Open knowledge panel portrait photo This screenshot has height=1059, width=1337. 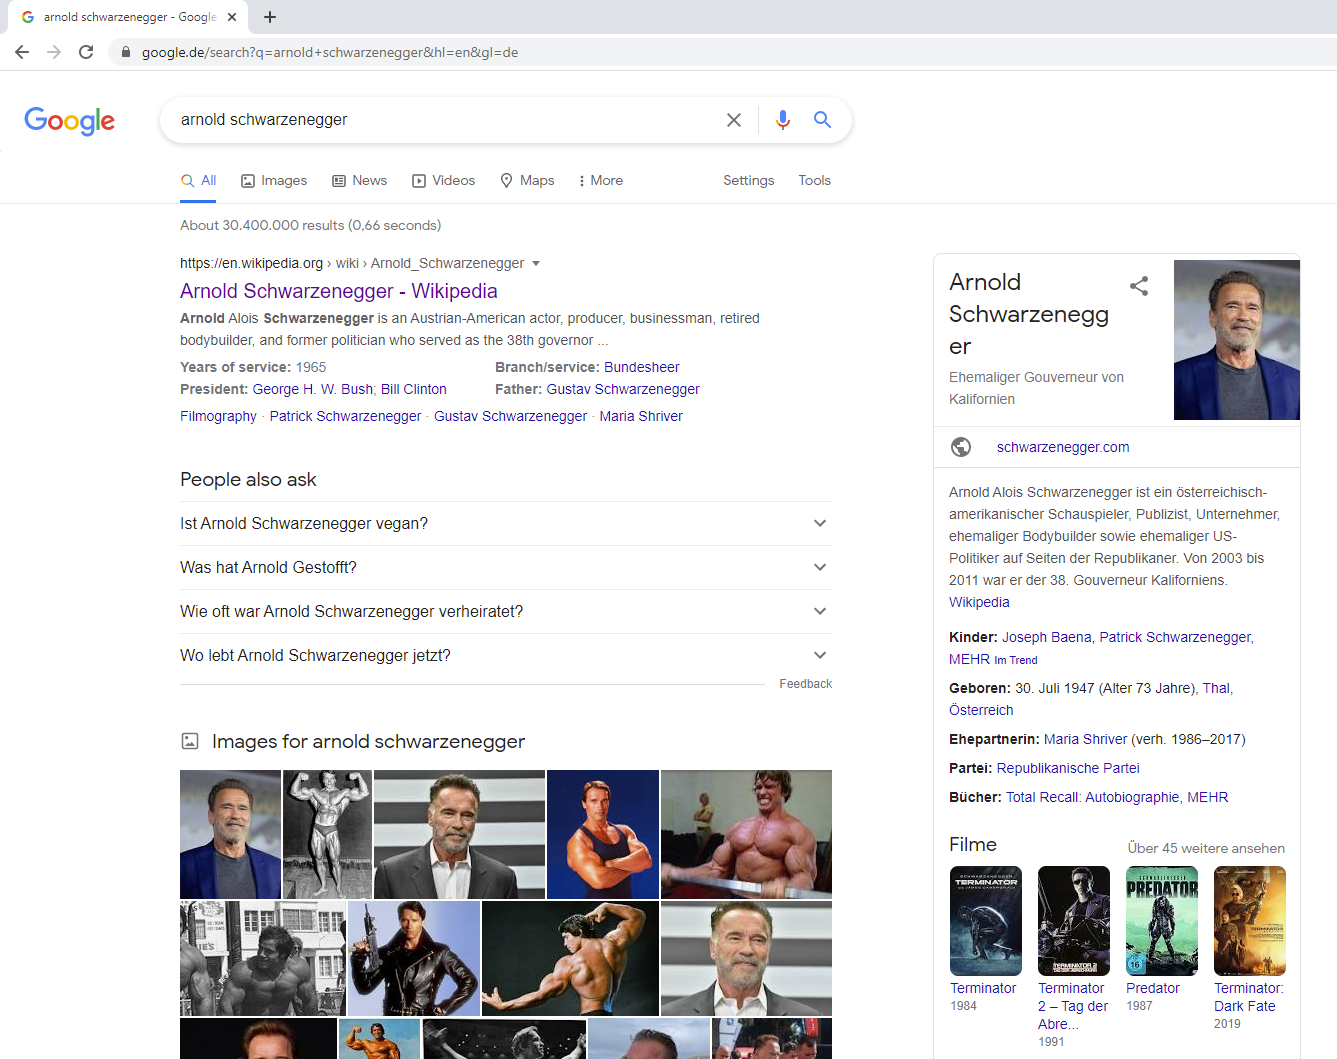pyautogui.click(x=1237, y=340)
